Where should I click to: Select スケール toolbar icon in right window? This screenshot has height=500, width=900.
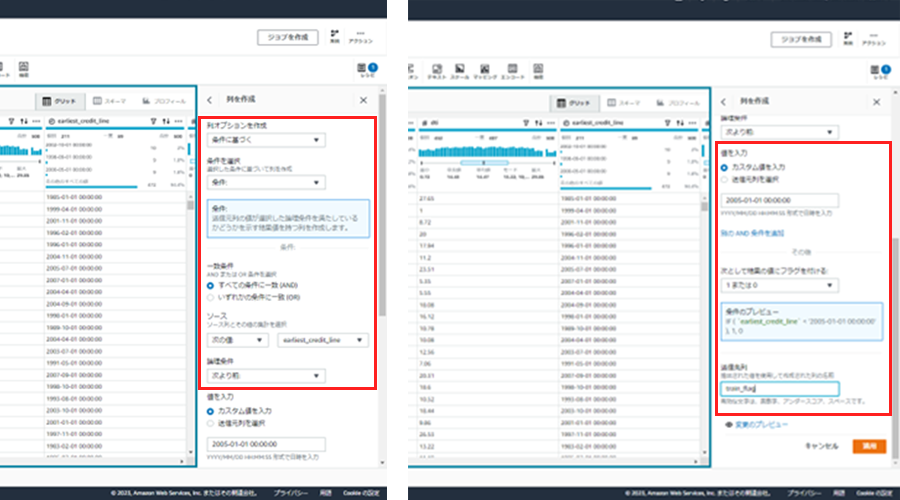point(460,72)
